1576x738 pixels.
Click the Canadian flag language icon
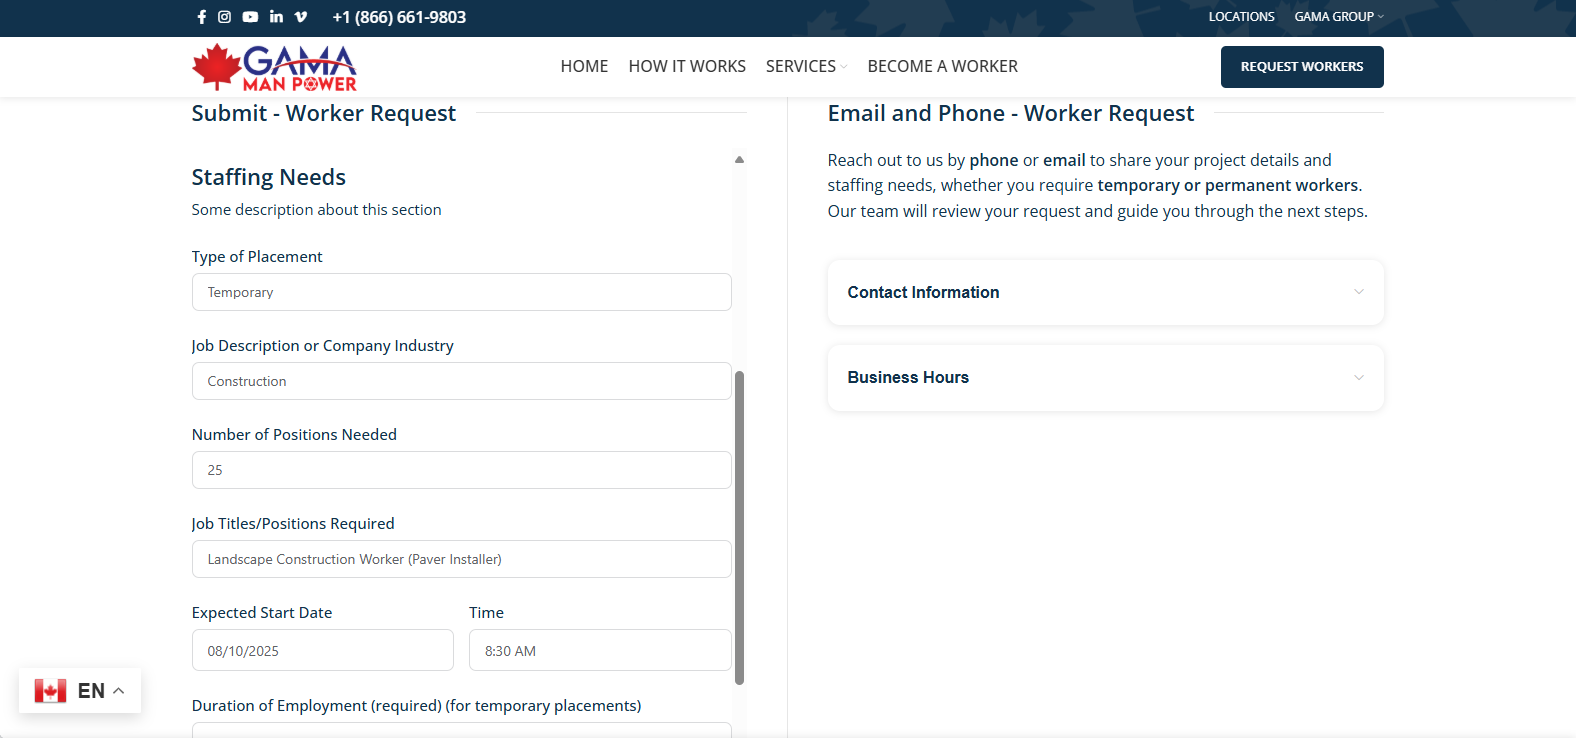(x=50, y=691)
